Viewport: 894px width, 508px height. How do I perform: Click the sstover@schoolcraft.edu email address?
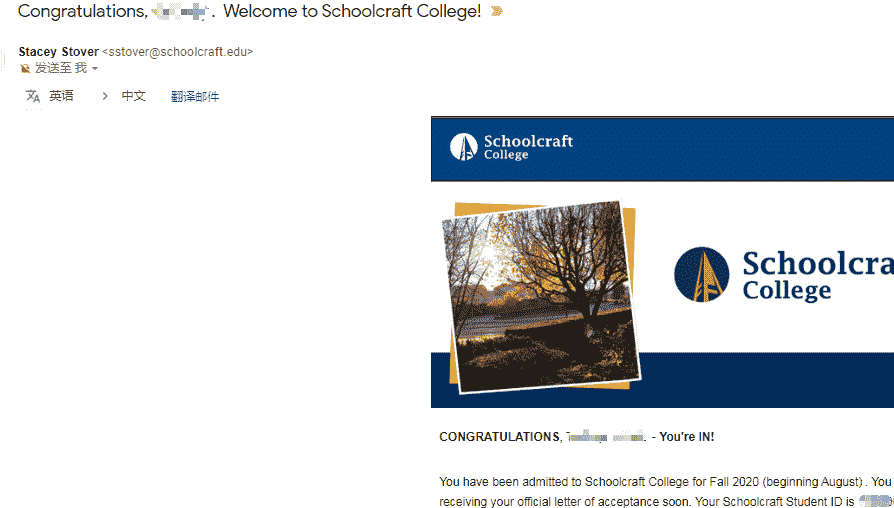coord(177,52)
